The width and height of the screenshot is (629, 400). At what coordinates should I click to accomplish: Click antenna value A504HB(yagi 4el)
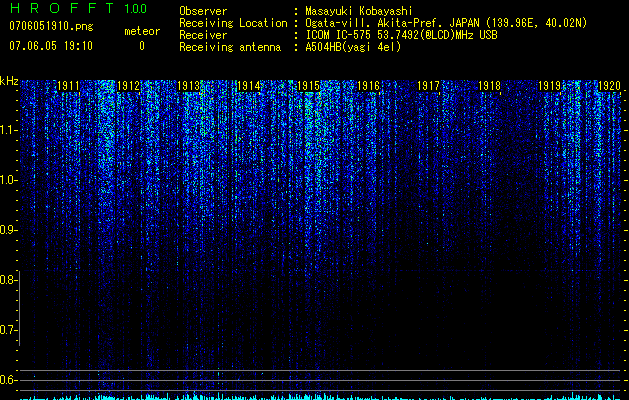[353, 47]
